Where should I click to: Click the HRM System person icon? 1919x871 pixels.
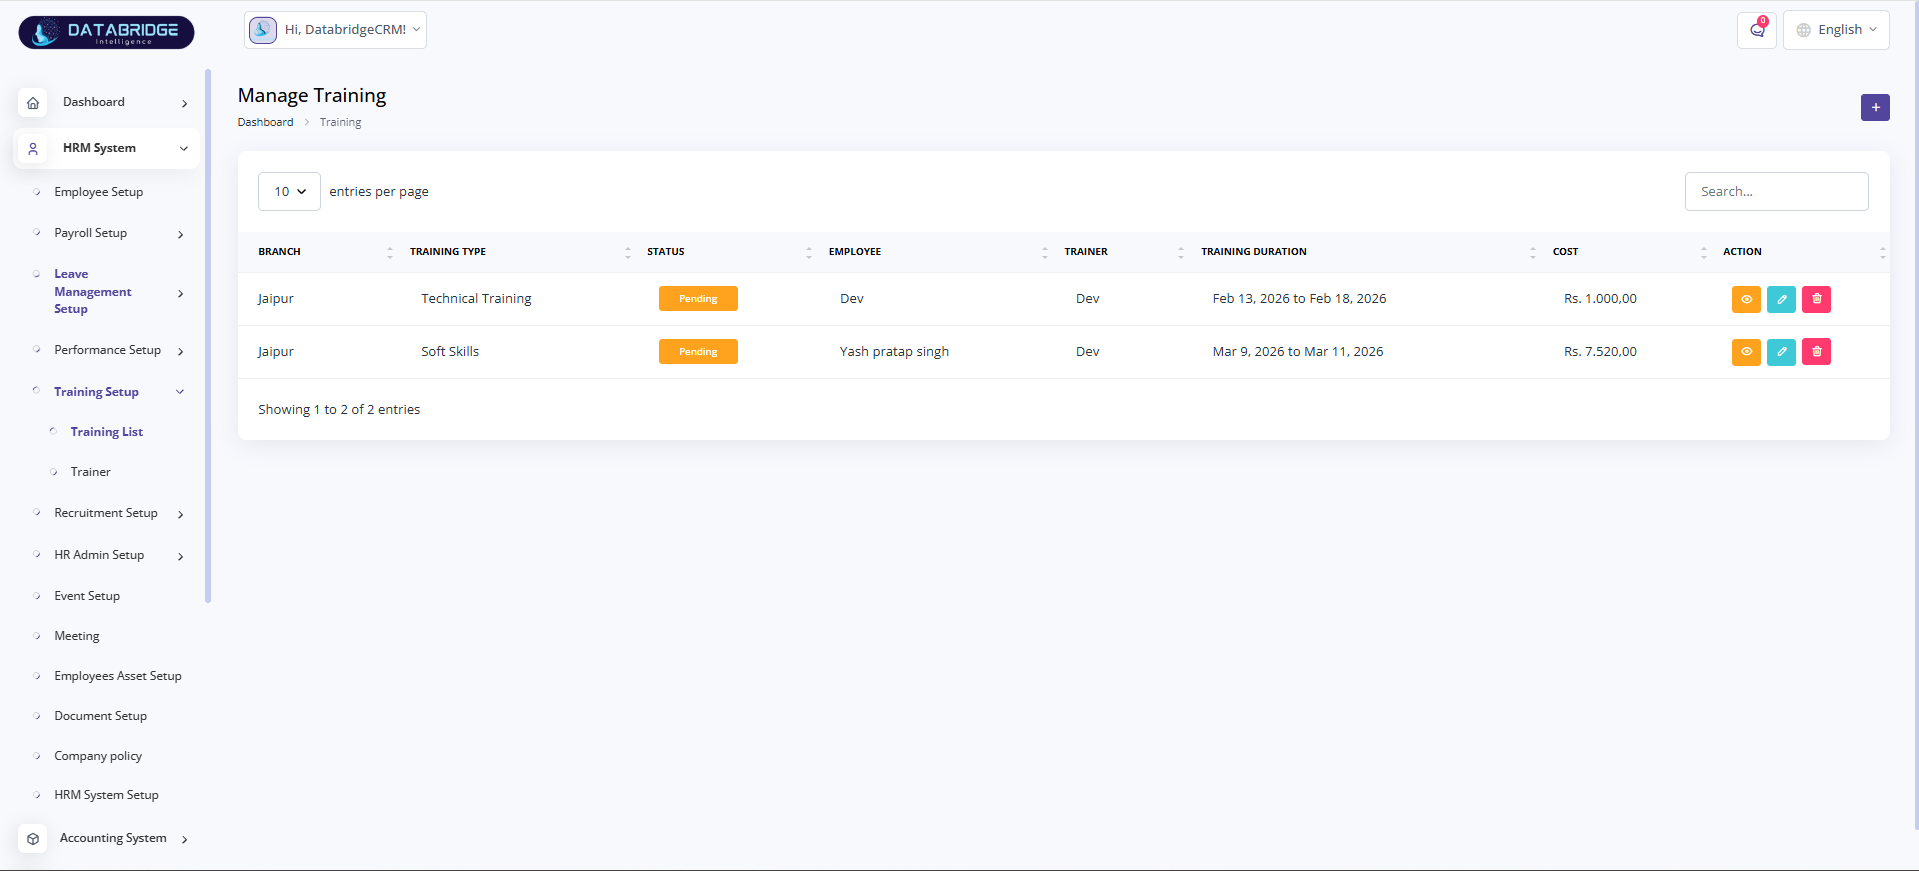(x=33, y=148)
